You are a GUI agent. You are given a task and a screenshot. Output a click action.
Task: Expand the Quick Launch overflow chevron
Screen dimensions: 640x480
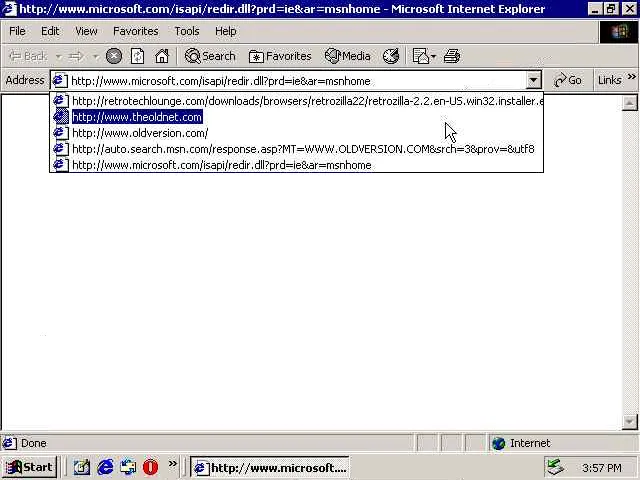pos(173,463)
